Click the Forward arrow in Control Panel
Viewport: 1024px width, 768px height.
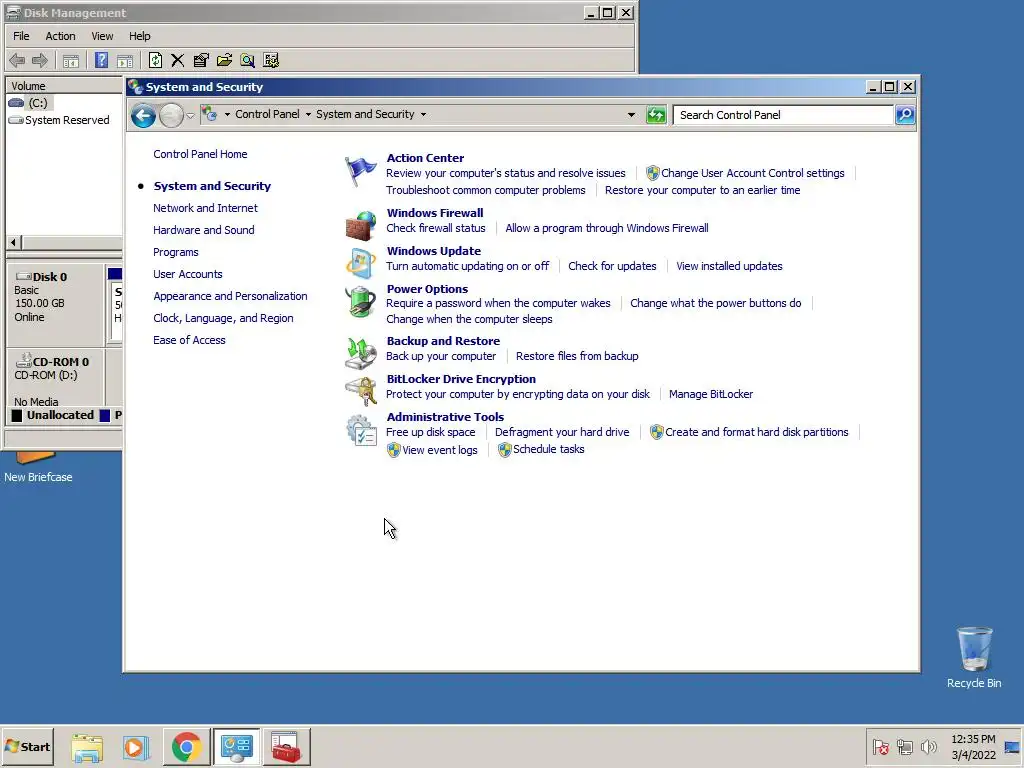click(171, 116)
